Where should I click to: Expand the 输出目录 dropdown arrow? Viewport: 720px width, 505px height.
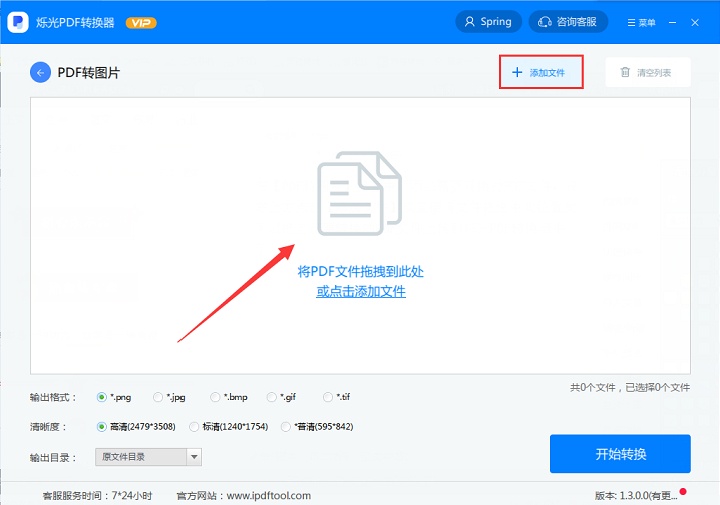(x=194, y=457)
